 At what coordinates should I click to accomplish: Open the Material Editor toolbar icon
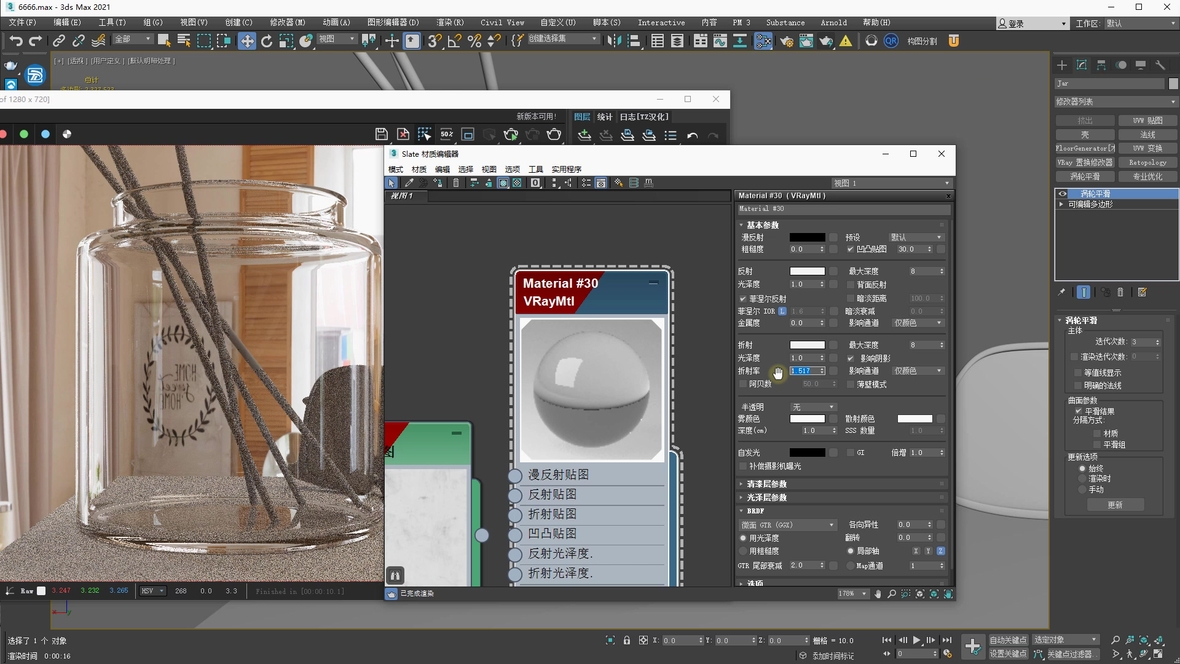click(763, 41)
